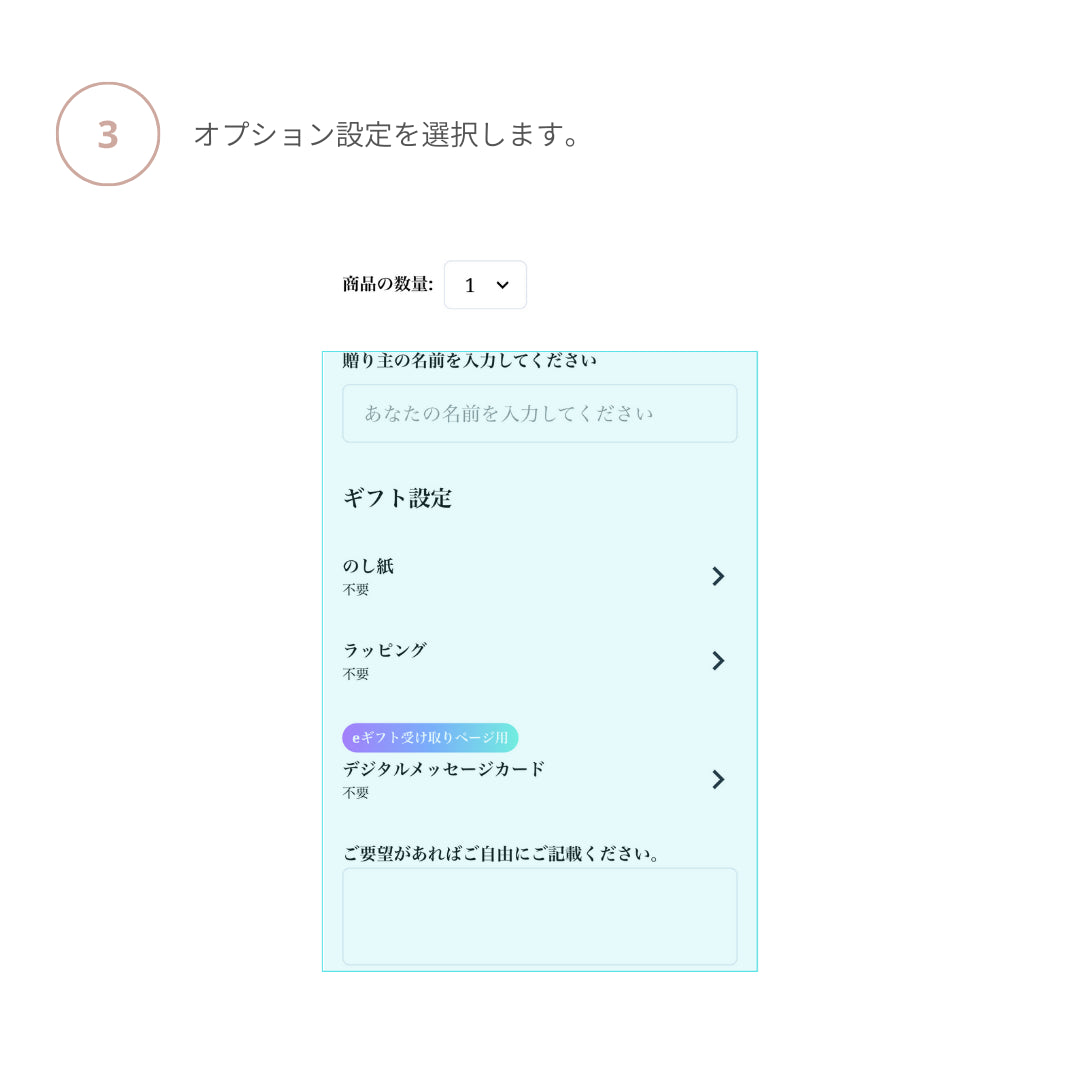Click the 贈り主の名前を入力してください label
This screenshot has height=1080, width=1080.
pos(469,361)
